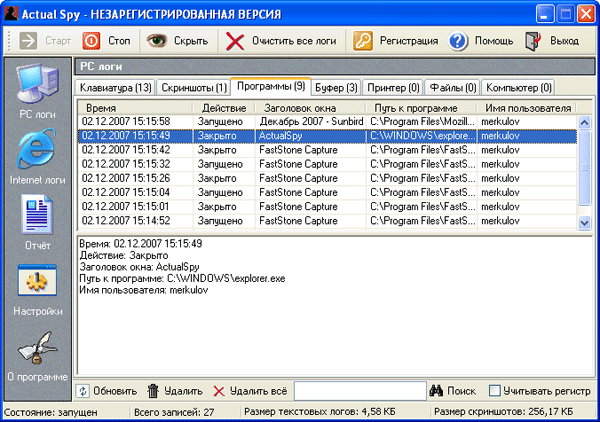The height and width of the screenshot is (422, 600).
Task: Open О программе quill icon
Action: (x=38, y=348)
